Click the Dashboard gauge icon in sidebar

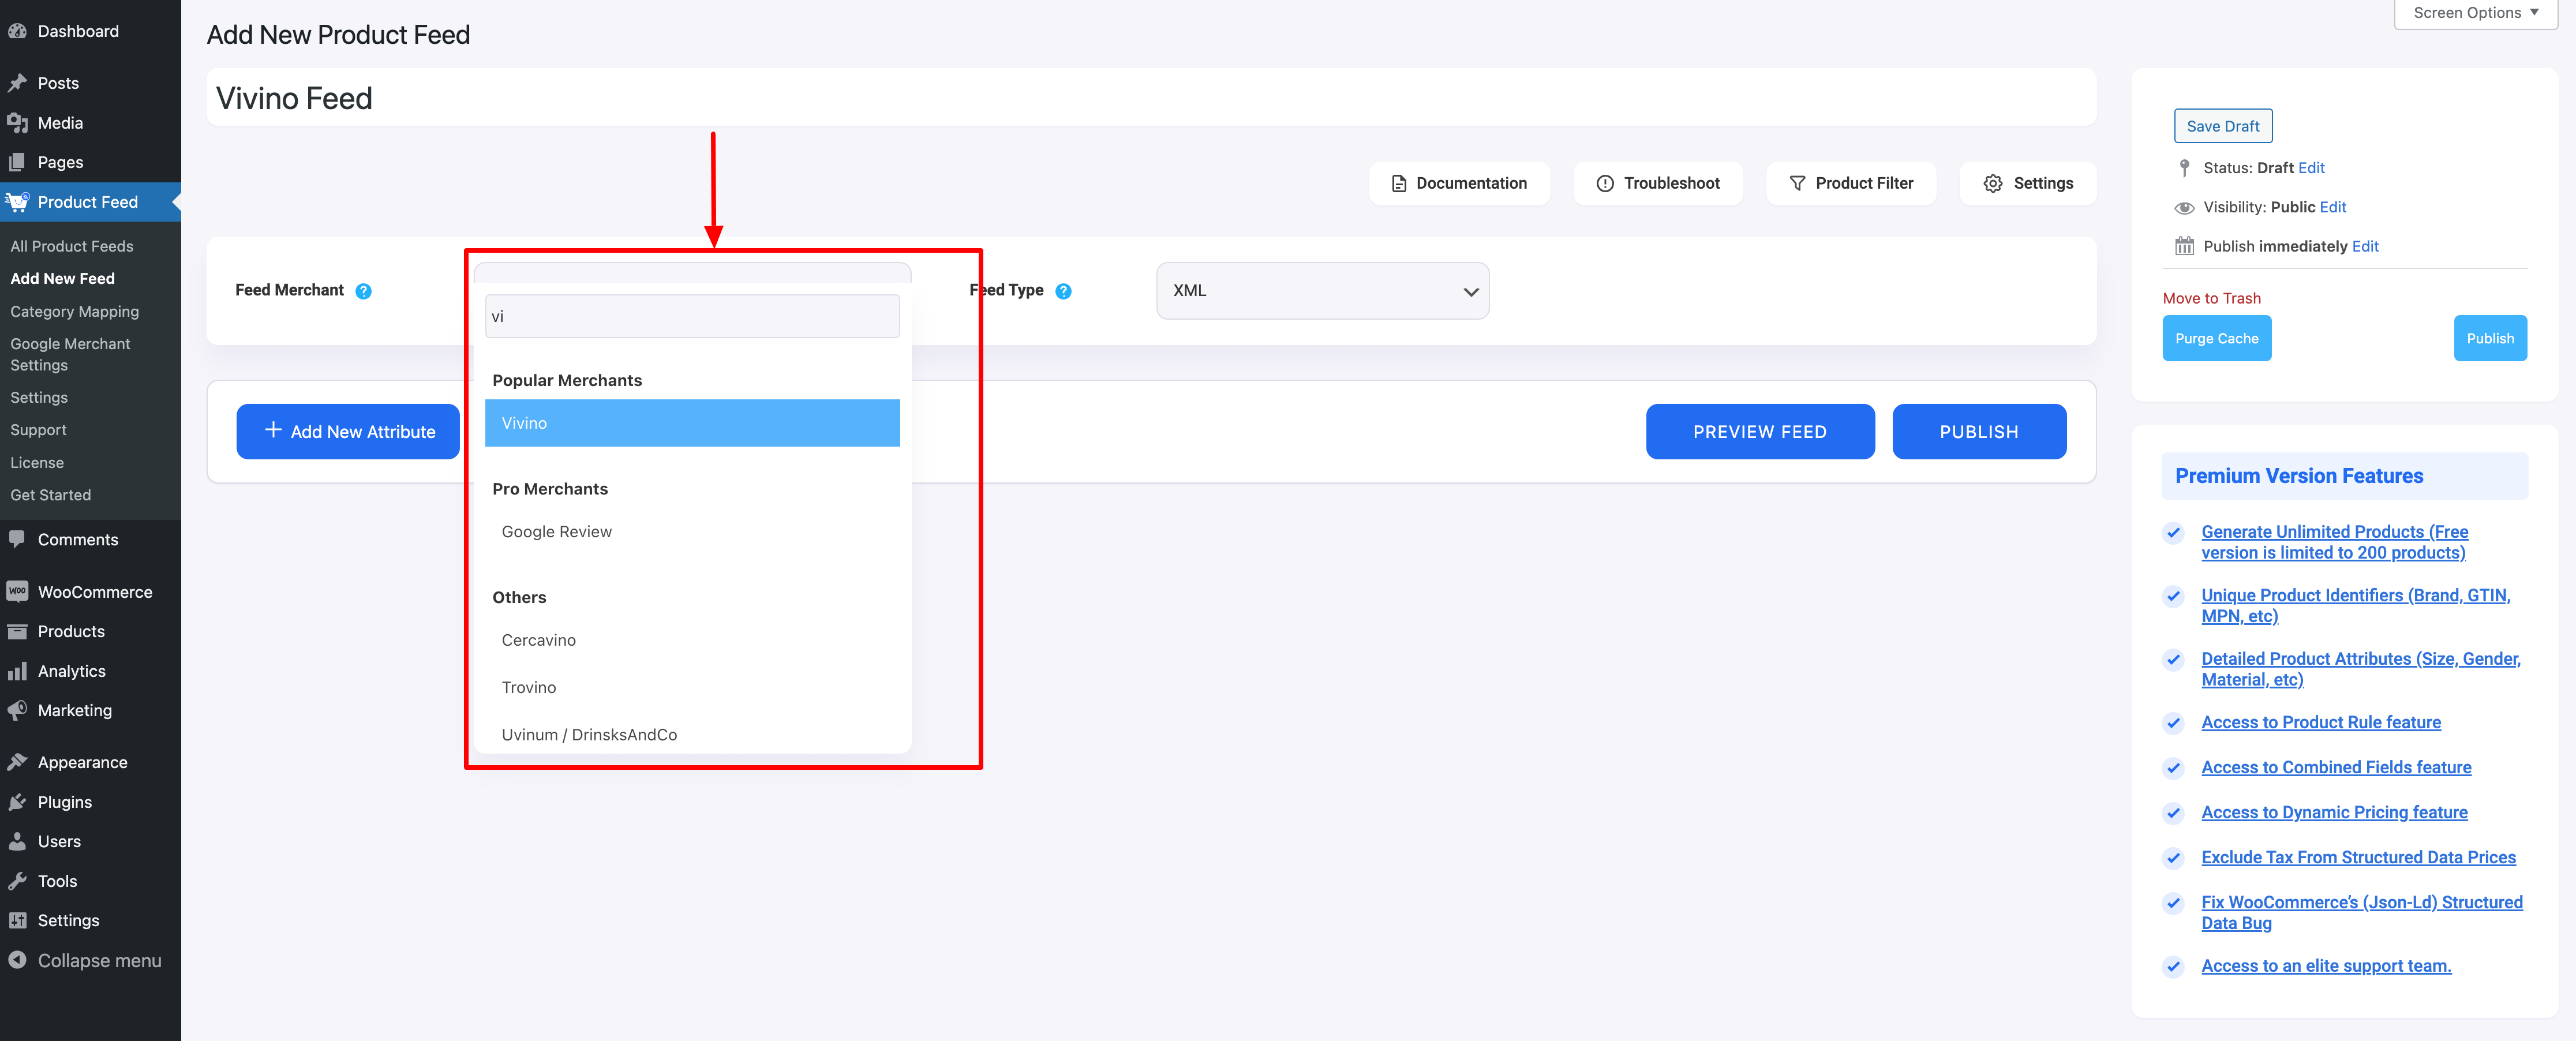(x=17, y=31)
